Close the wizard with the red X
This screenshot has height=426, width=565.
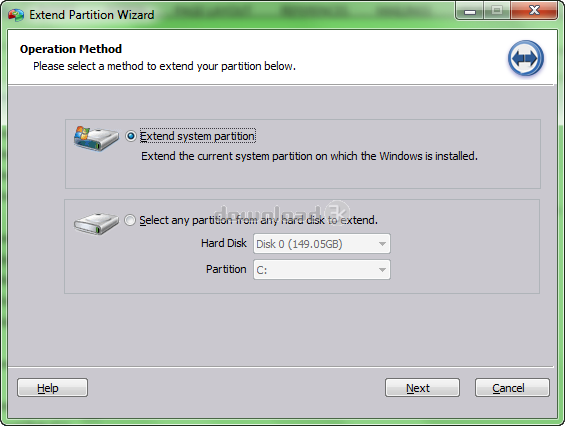pyautogui.click(x=534, y=11)
